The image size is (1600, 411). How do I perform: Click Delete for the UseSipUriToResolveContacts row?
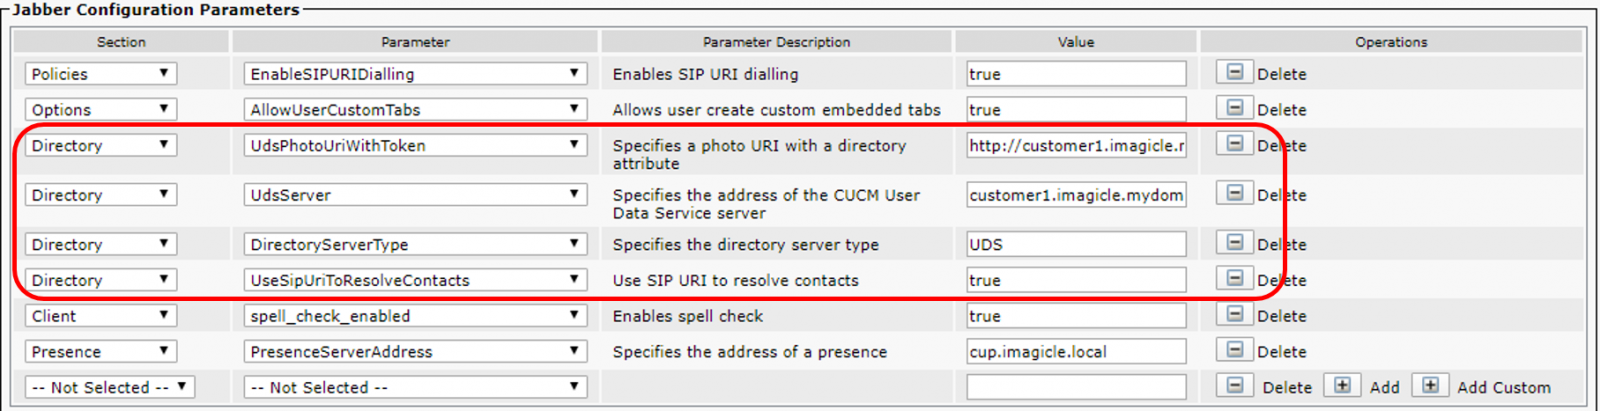click(x=1283, y=281)
